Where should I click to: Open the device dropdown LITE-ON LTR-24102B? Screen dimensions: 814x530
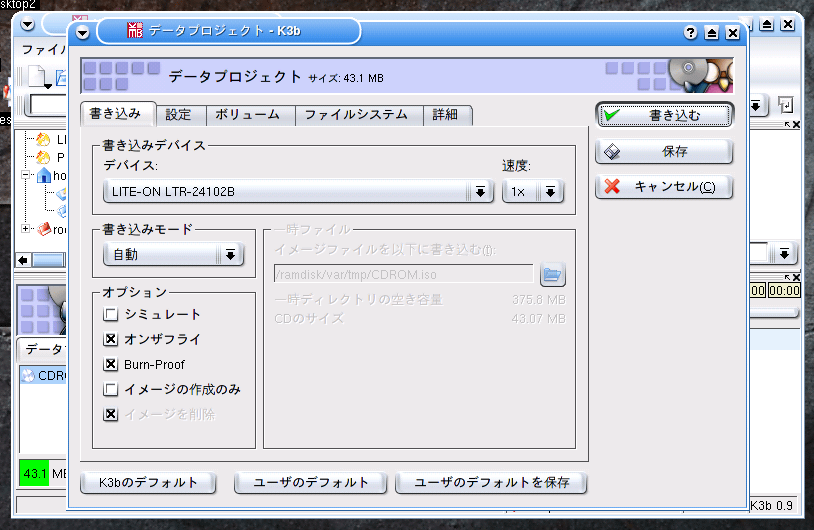click(x=298, y=192)
